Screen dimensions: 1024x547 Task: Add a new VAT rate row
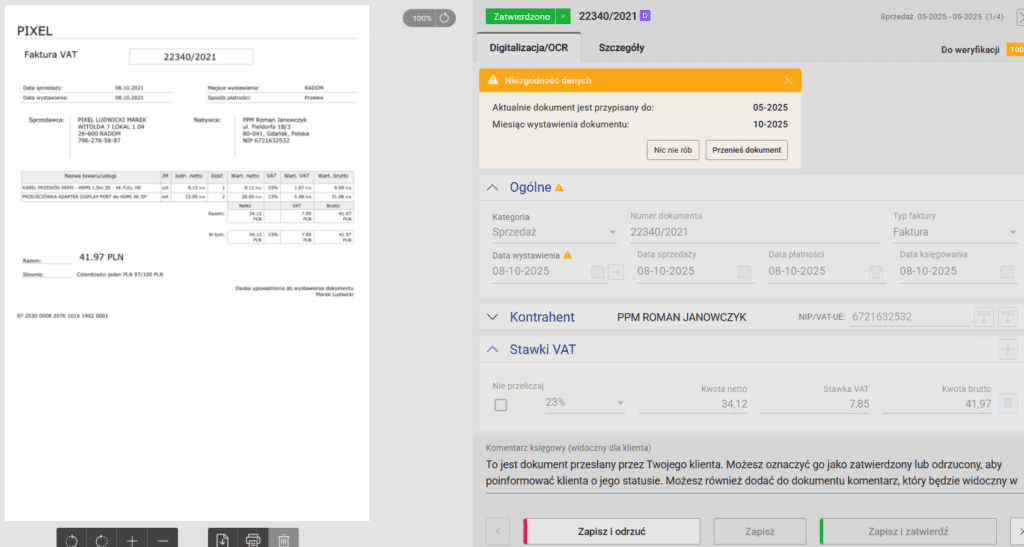(1008, 350)
